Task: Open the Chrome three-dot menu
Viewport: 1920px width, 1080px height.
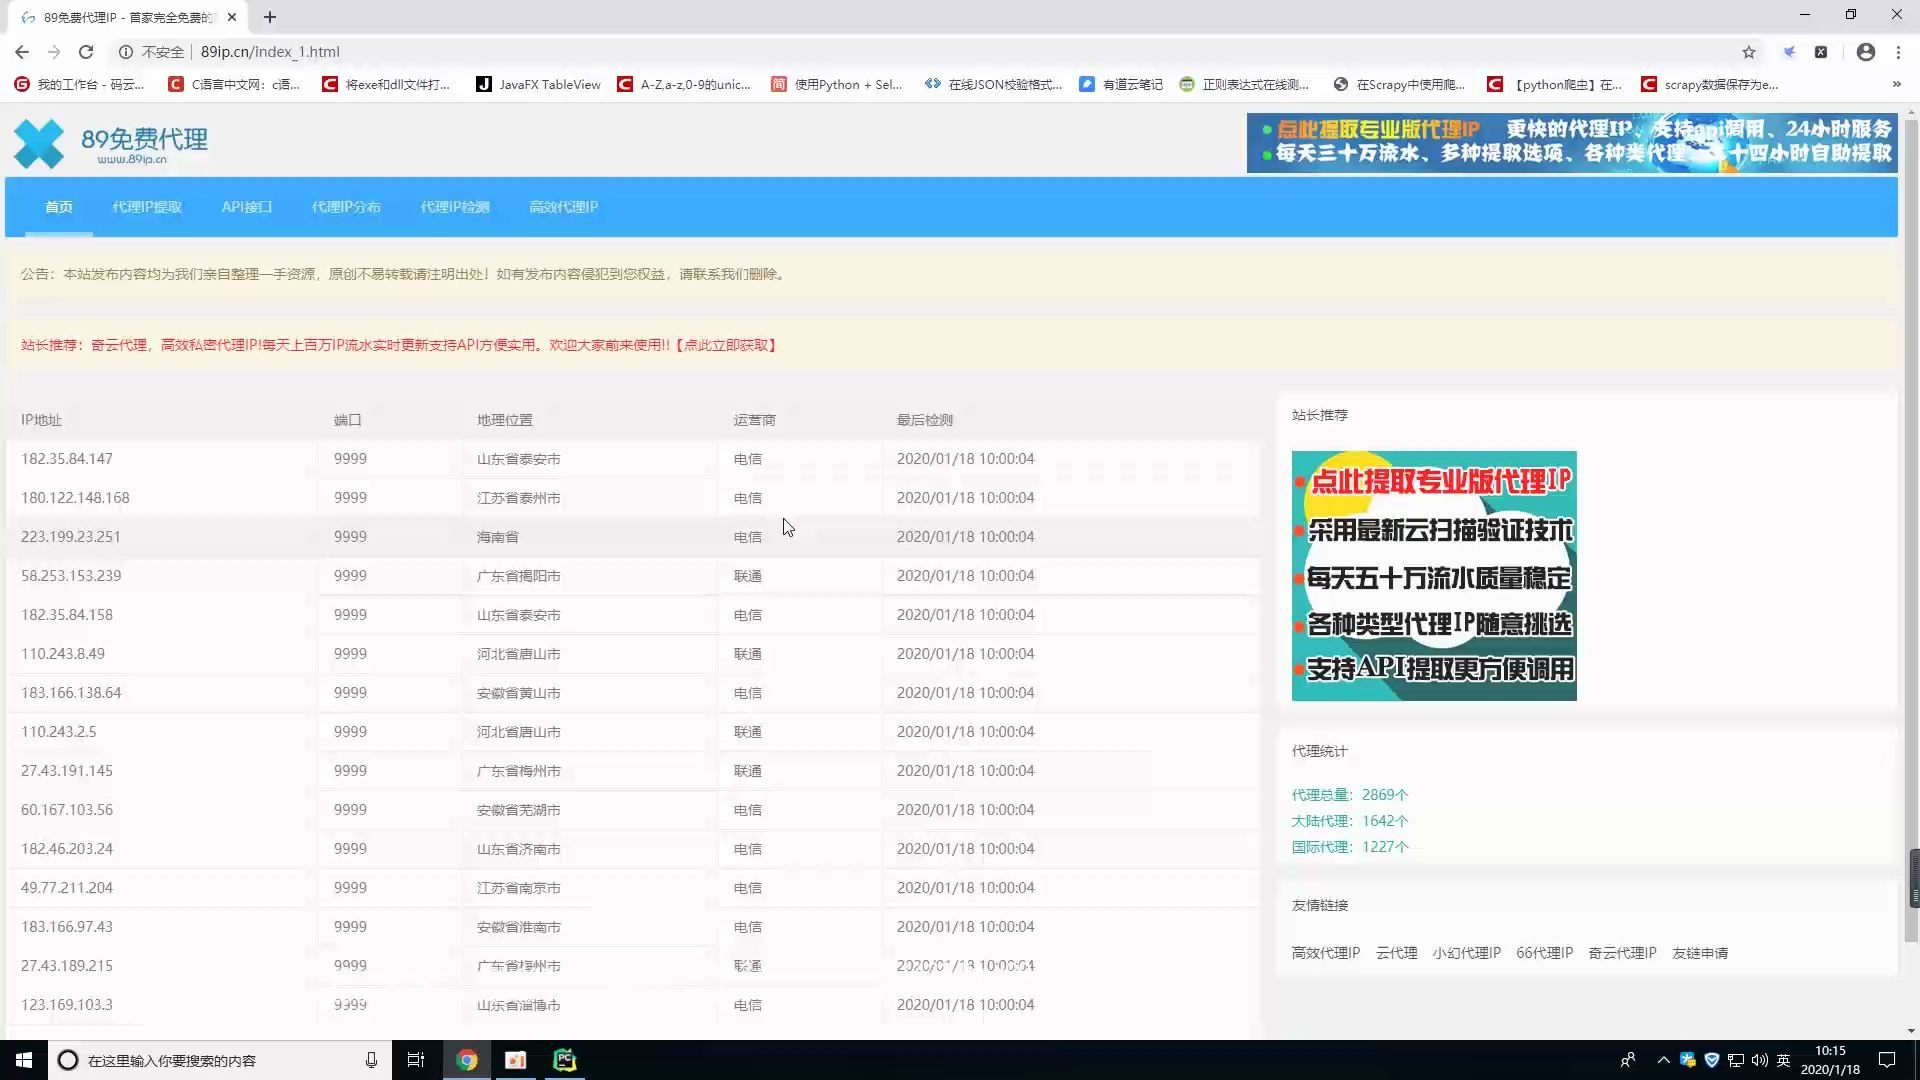Action: pos(1899,52)
